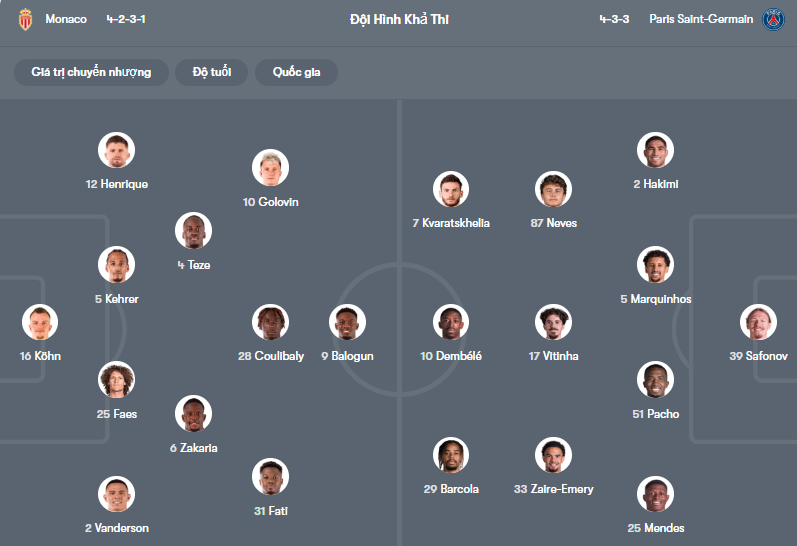Click the Coulibaly player name label
797x546 pixels.
click(270, 356)
